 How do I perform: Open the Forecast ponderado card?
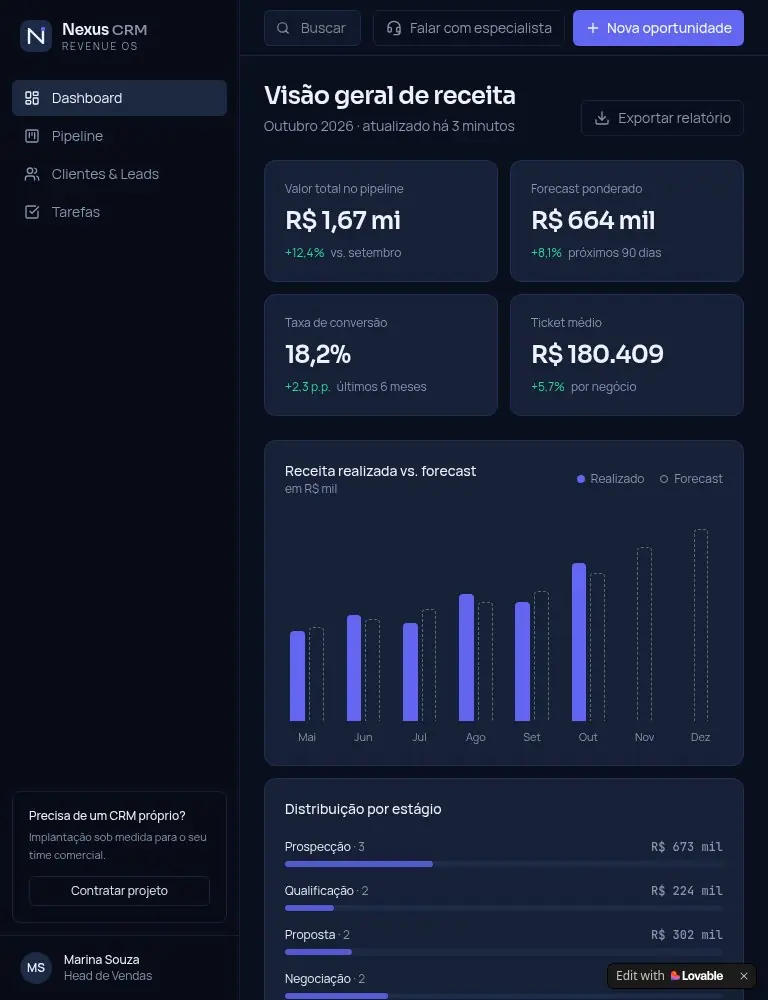click(x=627, y=221)
